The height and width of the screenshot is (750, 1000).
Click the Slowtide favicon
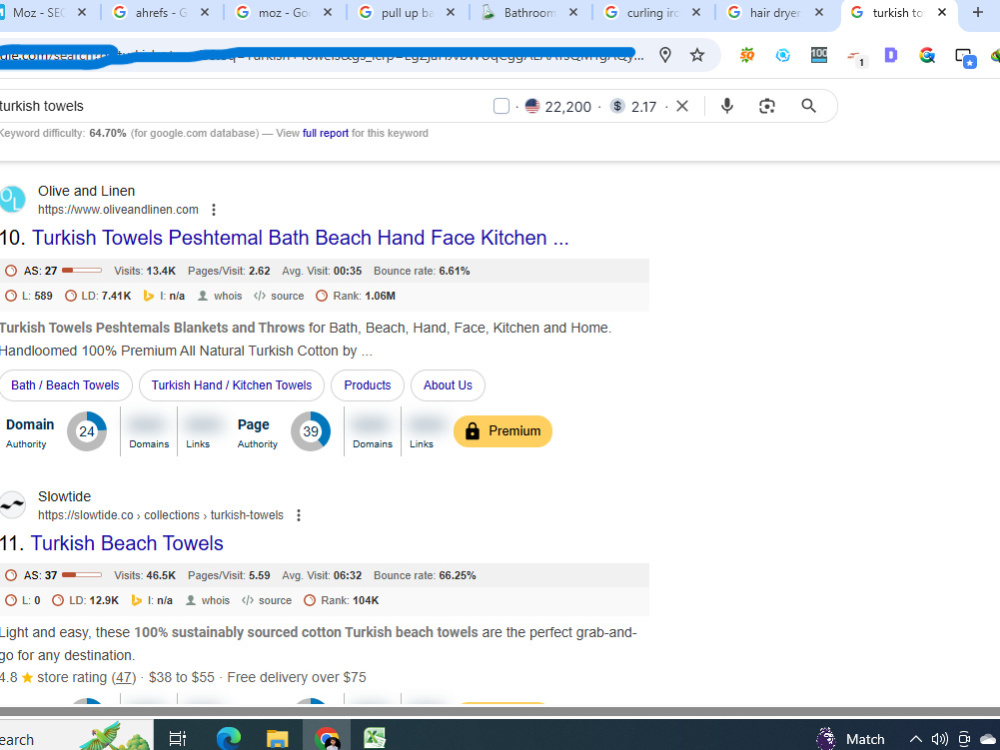pos(11,505)
